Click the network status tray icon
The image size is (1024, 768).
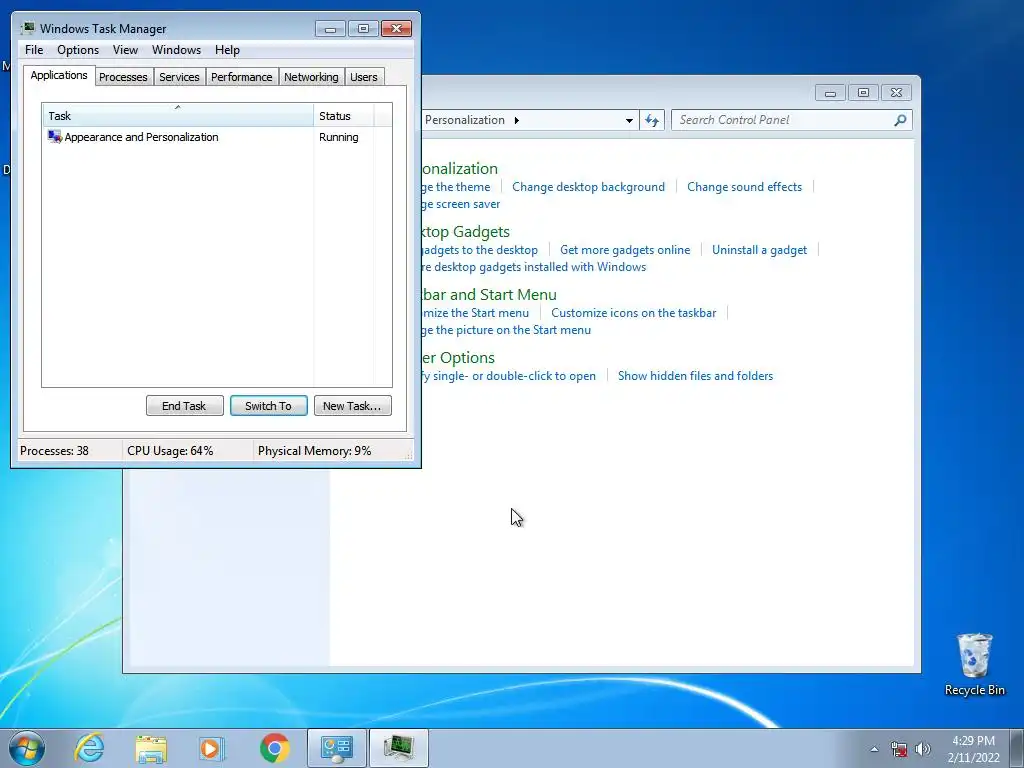(x=899, y=749)
